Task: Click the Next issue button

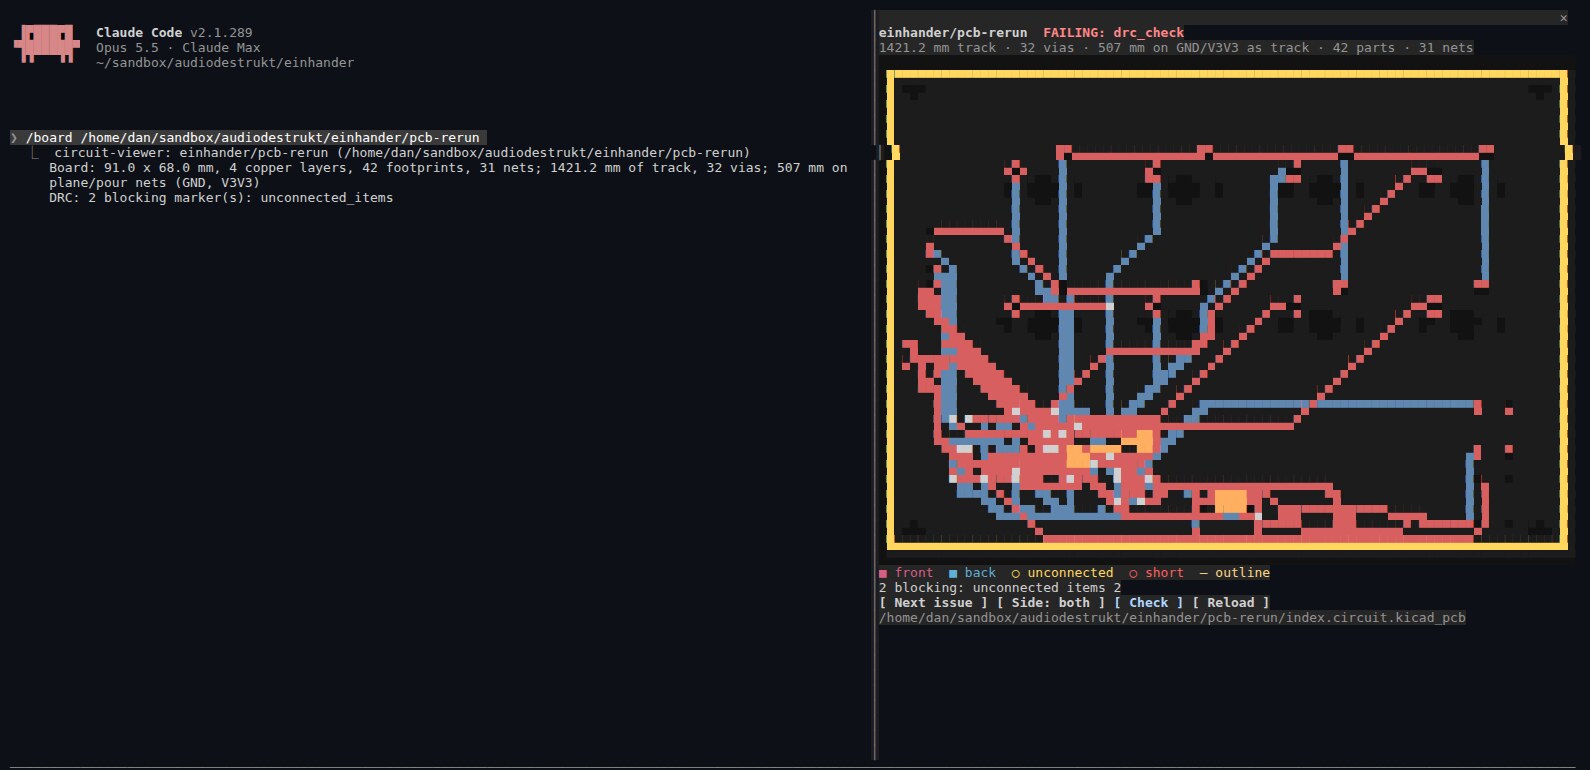Action: point(933,603)
